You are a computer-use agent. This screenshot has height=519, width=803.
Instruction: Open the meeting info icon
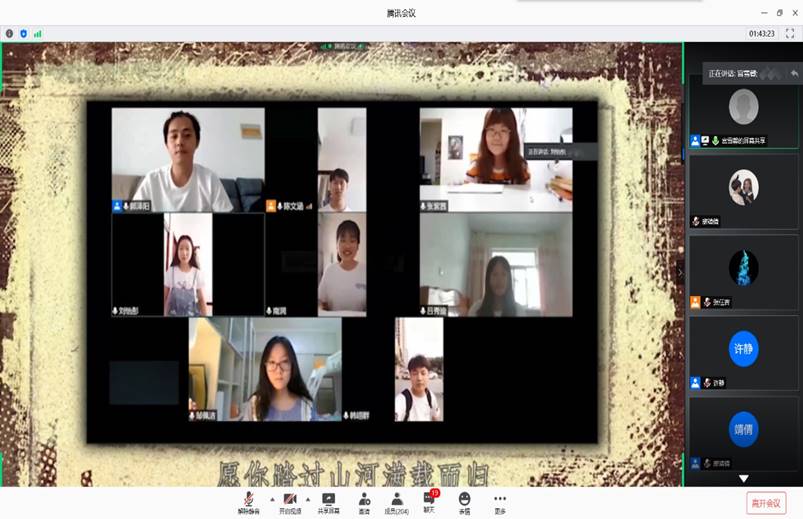coord(9,33)
